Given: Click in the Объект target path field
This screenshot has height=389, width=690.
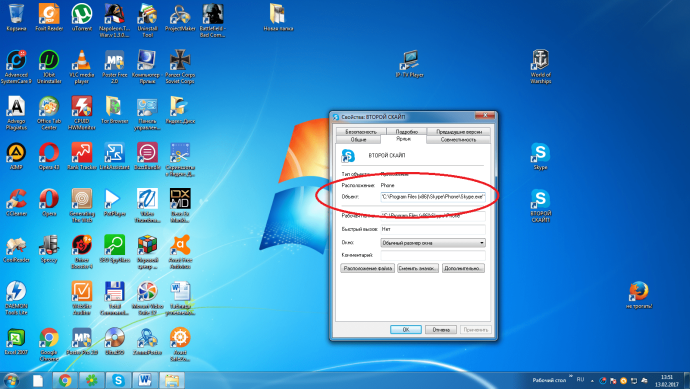Looking at the screenshot, I should (x=433, y=197).
